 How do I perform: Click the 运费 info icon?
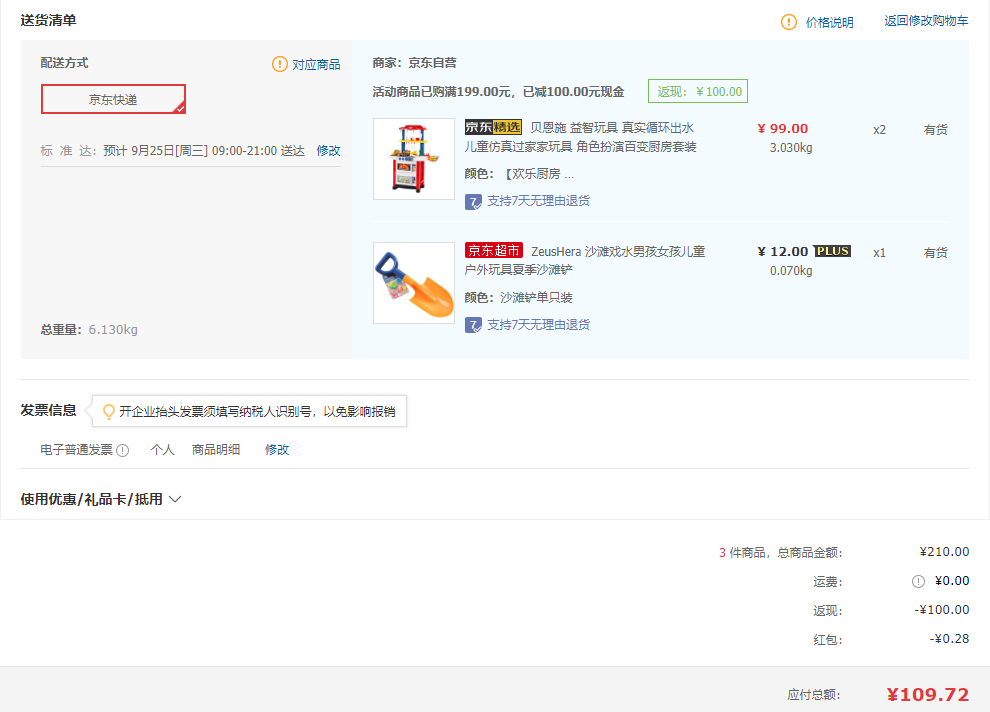[918, 582]
